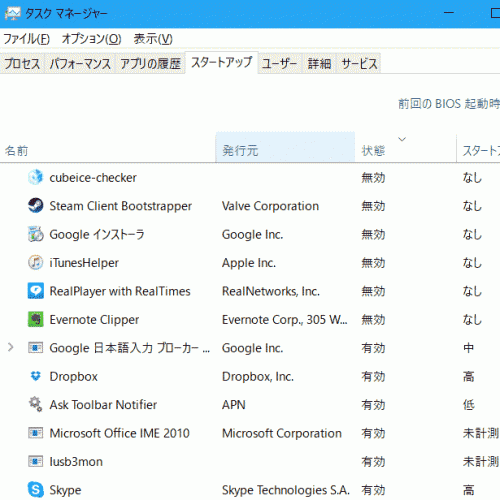Click the cubeice-checker icon
This screenshot has height=500, width=500.
(36, 177)
